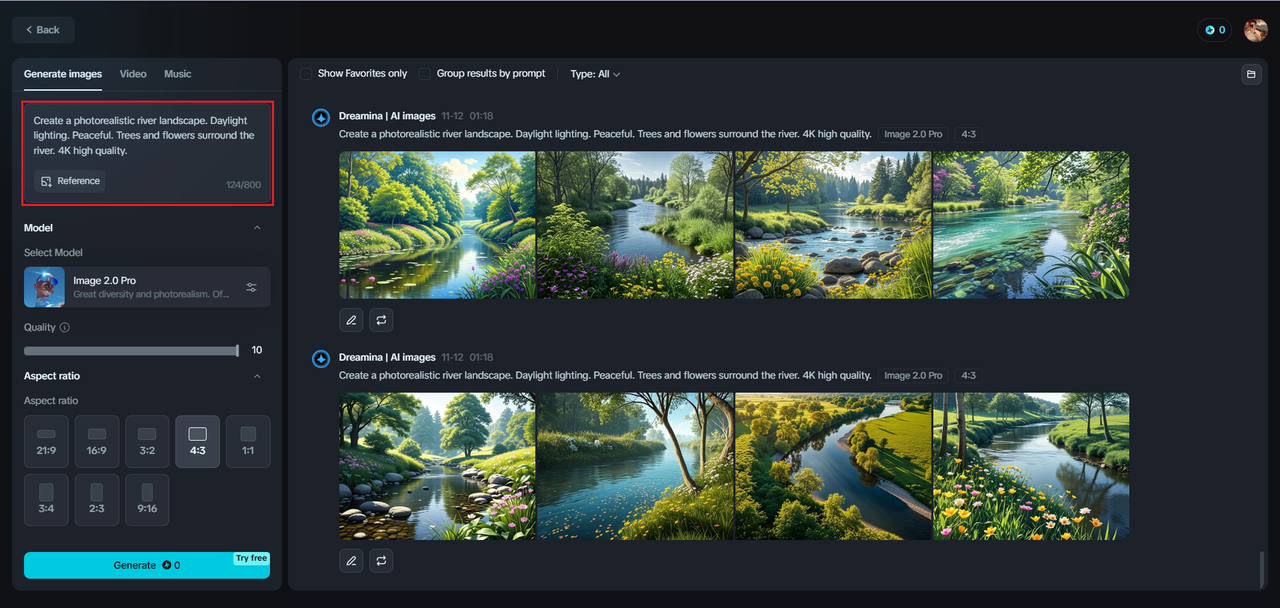Collapse the Model section chevron
This screenshot has height=608, width=1280.
[x=257, y=228]
